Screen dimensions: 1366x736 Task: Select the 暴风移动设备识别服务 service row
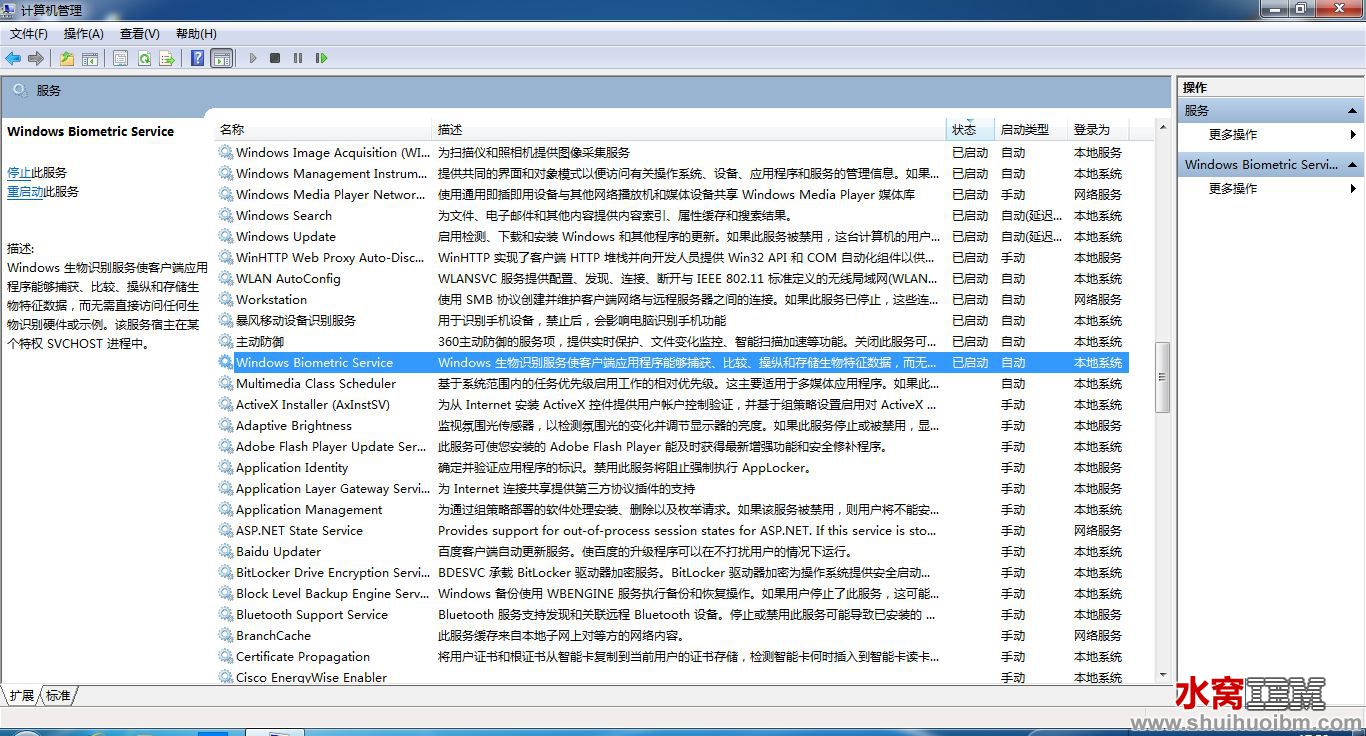click(x=673, y=321)
